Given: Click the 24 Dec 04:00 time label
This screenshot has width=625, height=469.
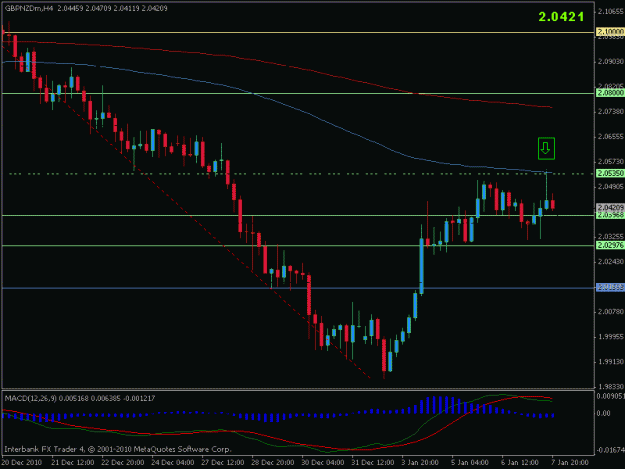Looking at the screenshot, I should pyautogui.click(x=173, y=463).
